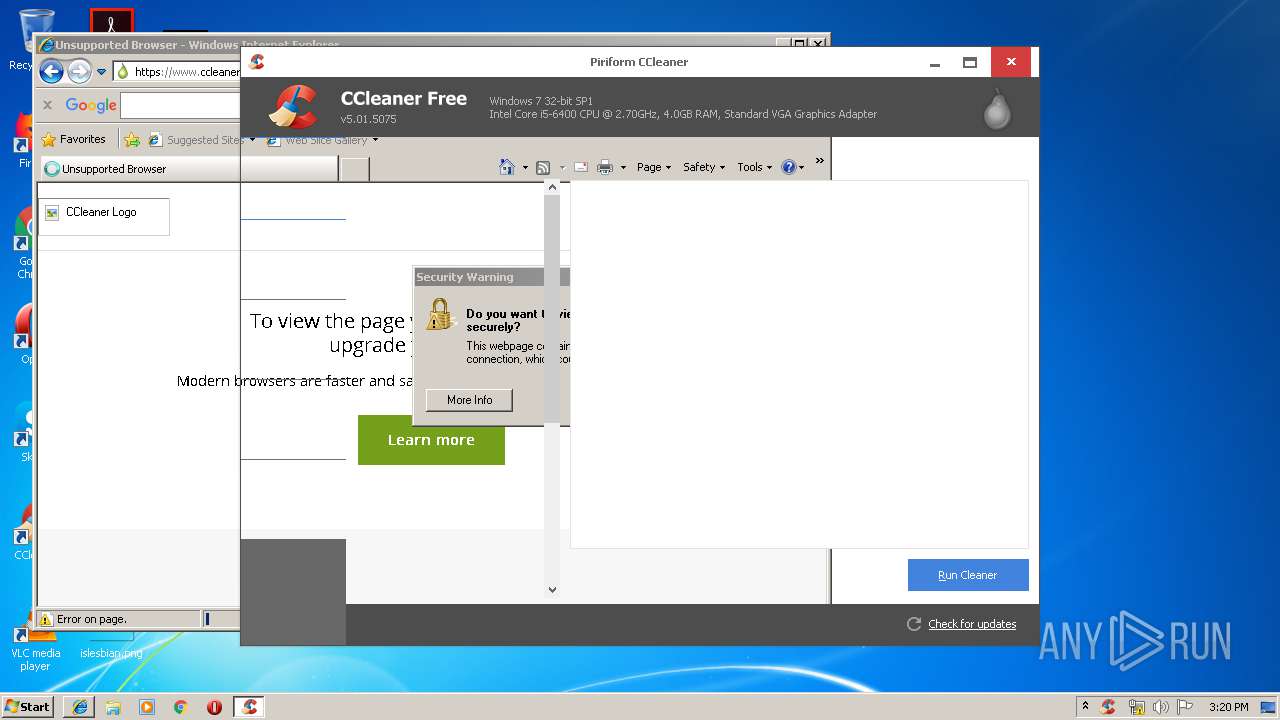Open the IE recent pages dropdown arrow
1280x720 pixels.
tap(101, 72)
